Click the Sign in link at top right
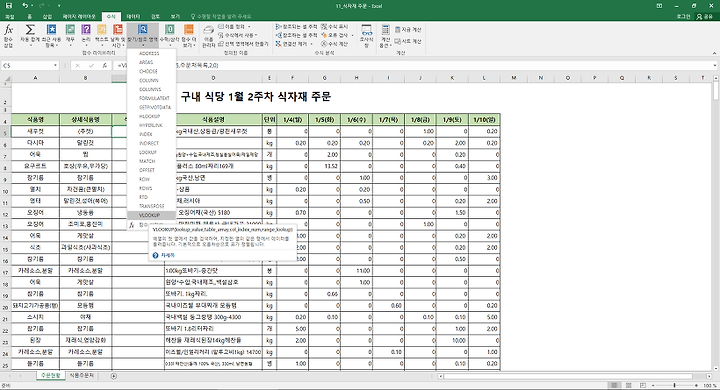720x390 pixels. 684,17
